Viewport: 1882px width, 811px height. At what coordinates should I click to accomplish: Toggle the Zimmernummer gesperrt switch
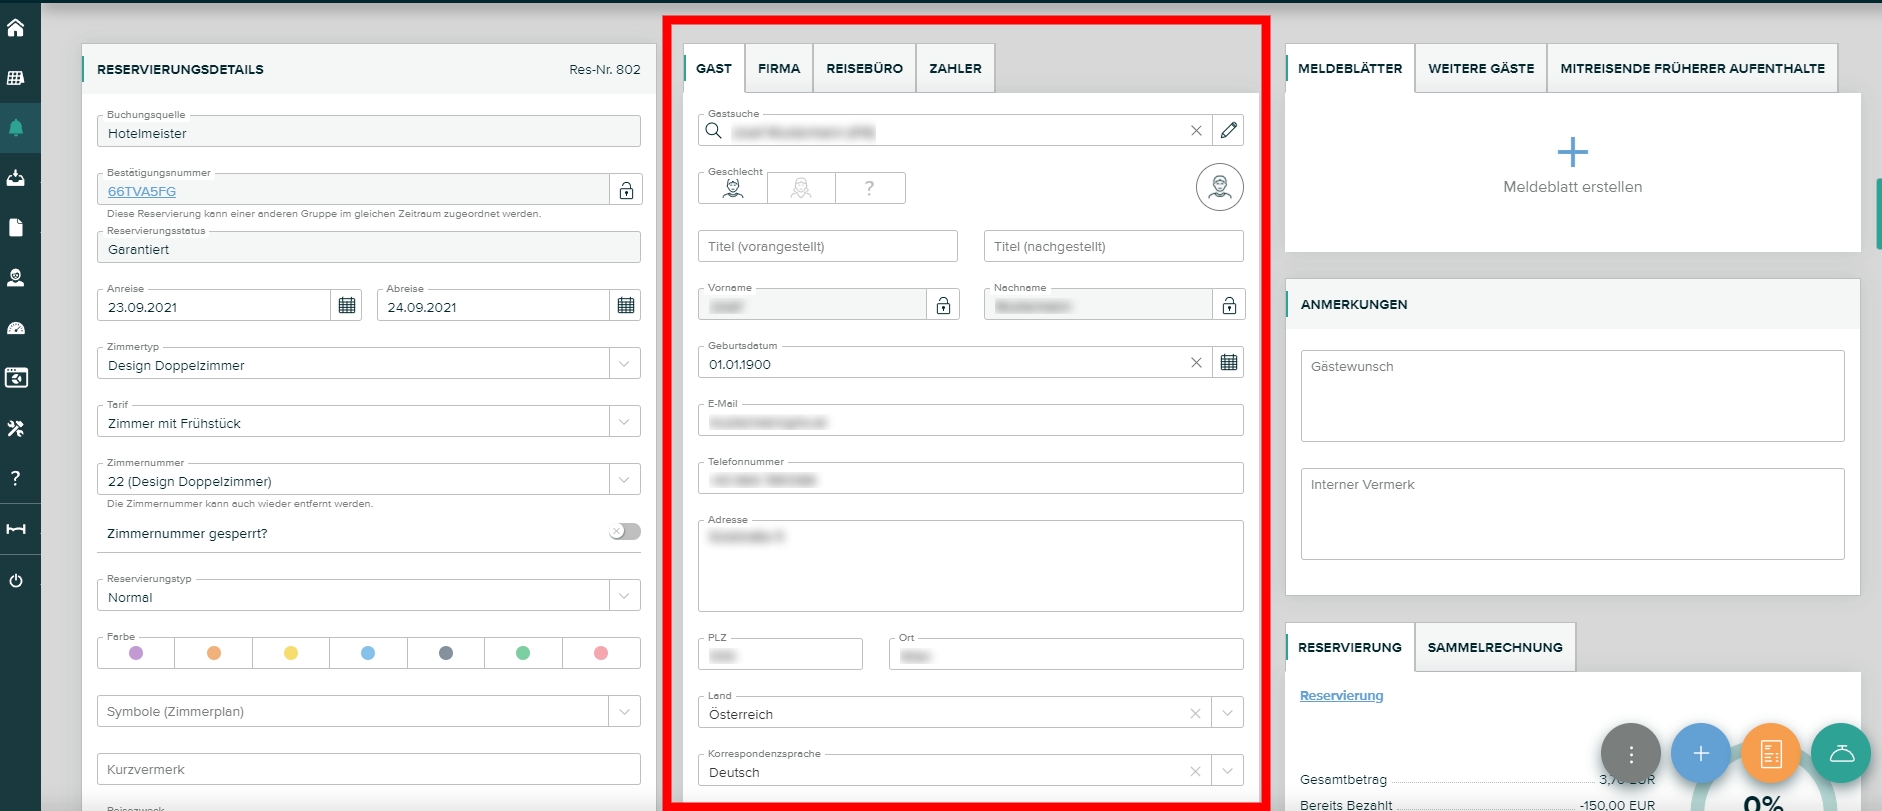[625, 532]
